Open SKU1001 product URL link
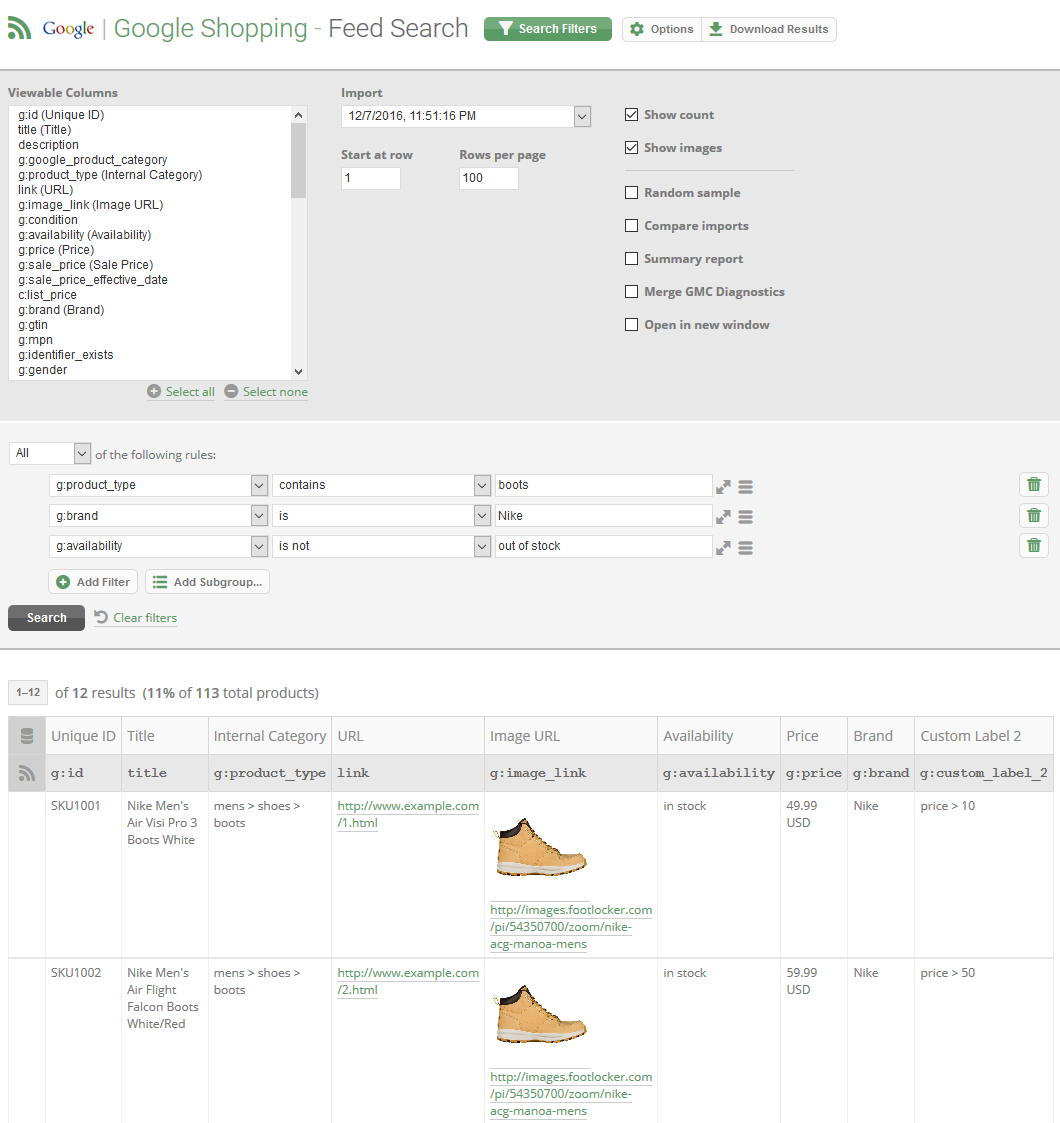 tap(408, 814)
